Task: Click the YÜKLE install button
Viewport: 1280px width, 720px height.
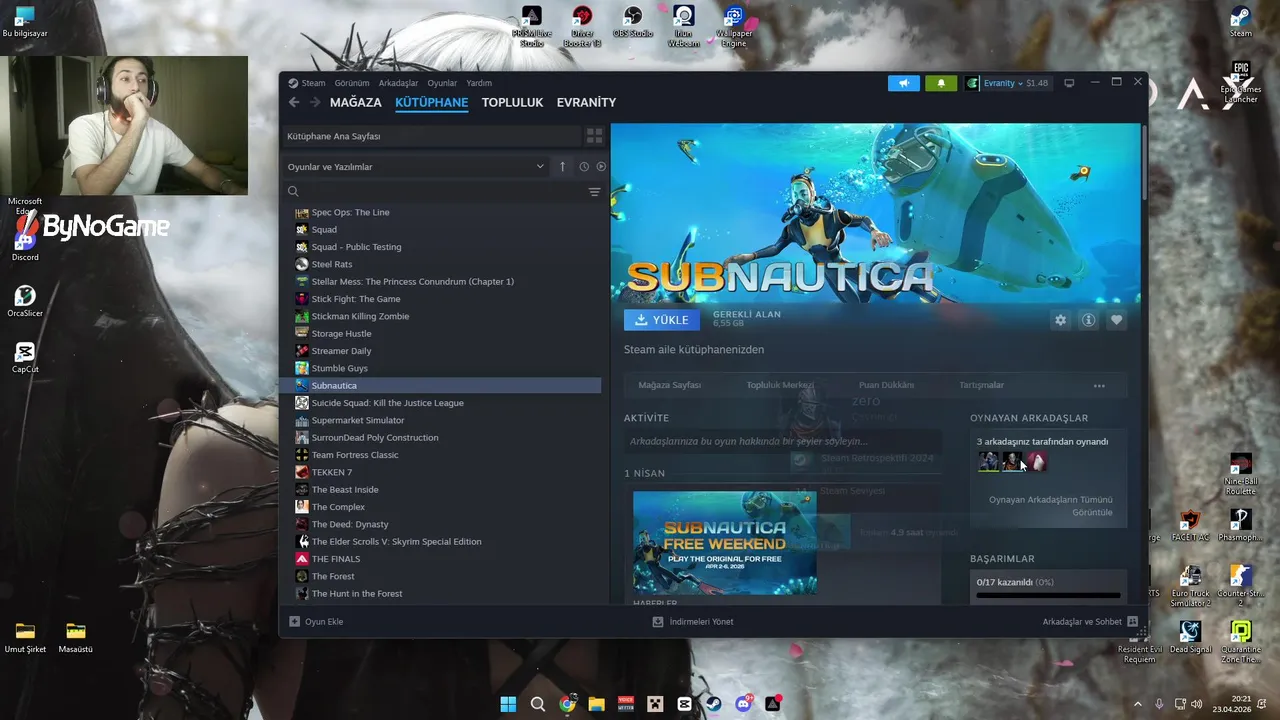Action: coord(662,320)
